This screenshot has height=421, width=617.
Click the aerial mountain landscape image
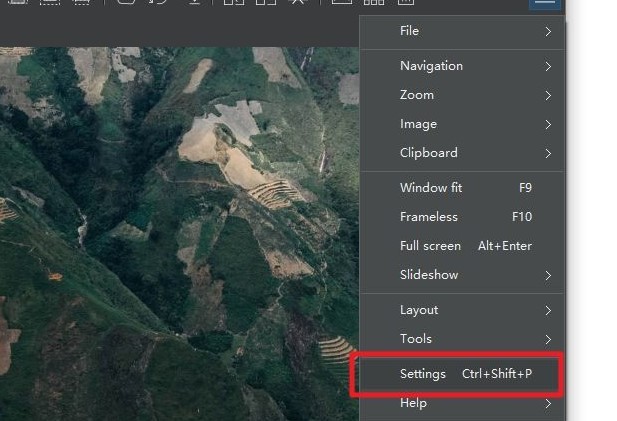179,234
